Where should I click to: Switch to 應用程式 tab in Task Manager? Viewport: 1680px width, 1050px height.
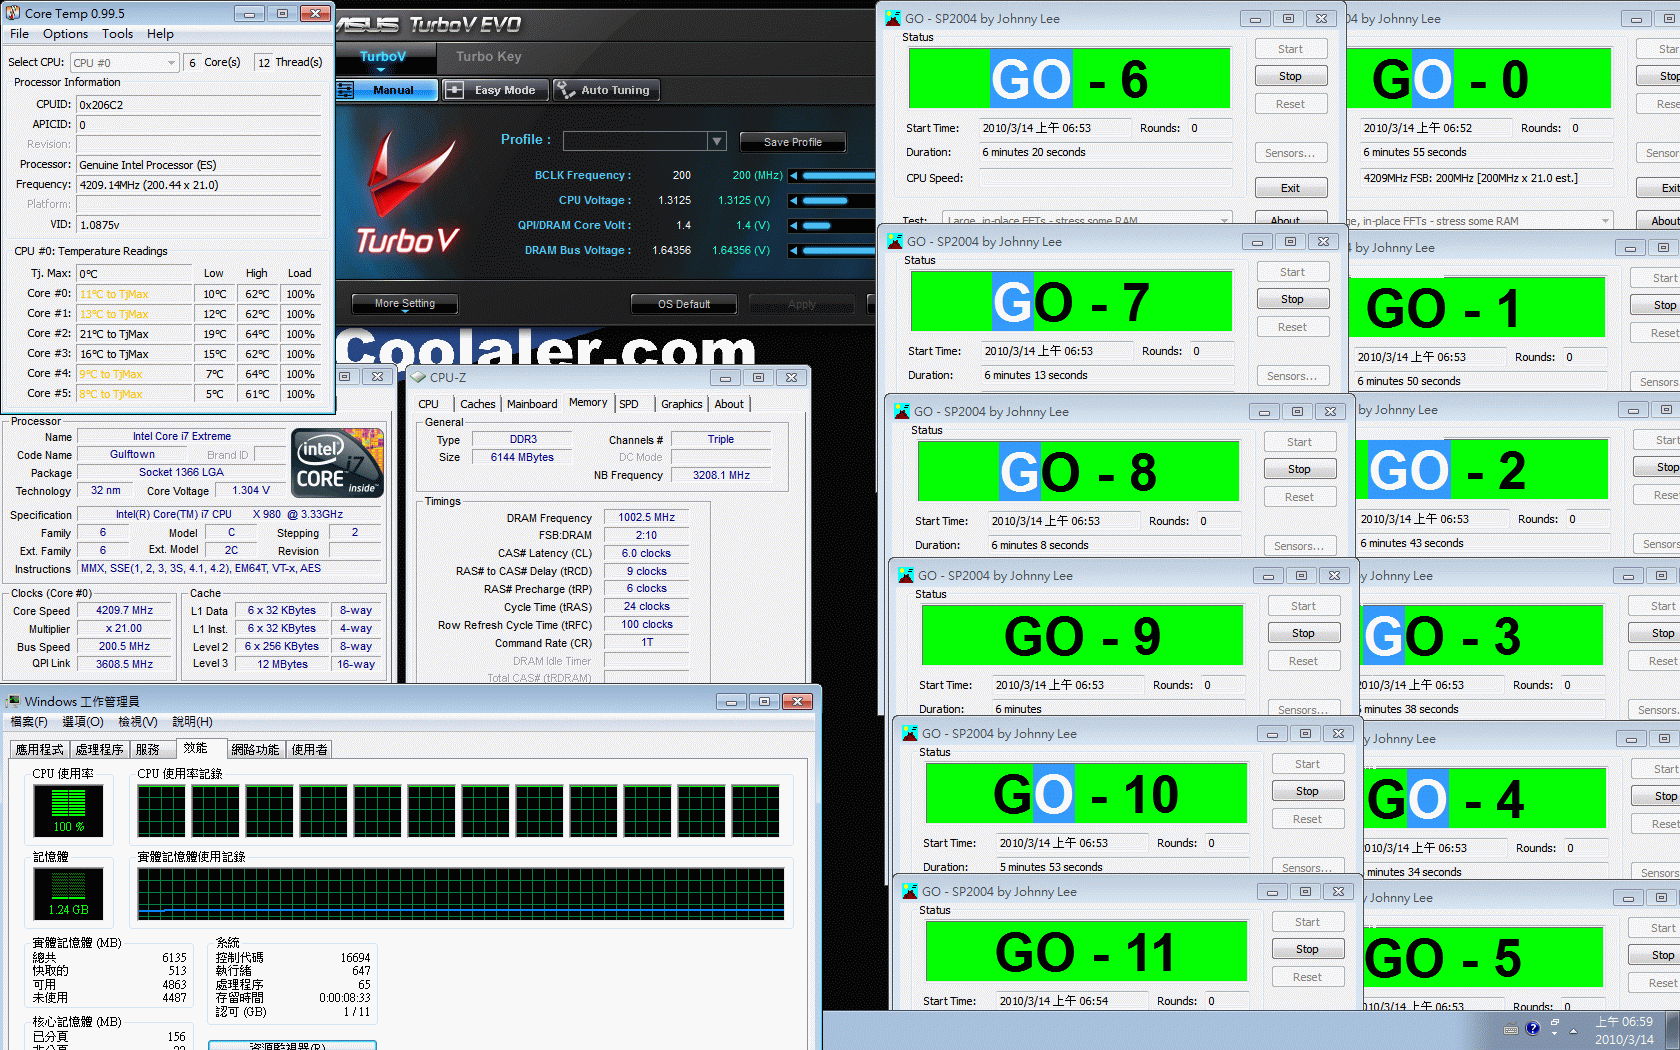[39, 750]
